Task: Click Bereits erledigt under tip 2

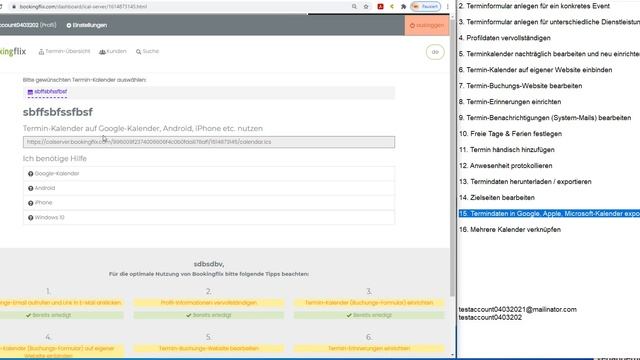Action: (209, 315)
